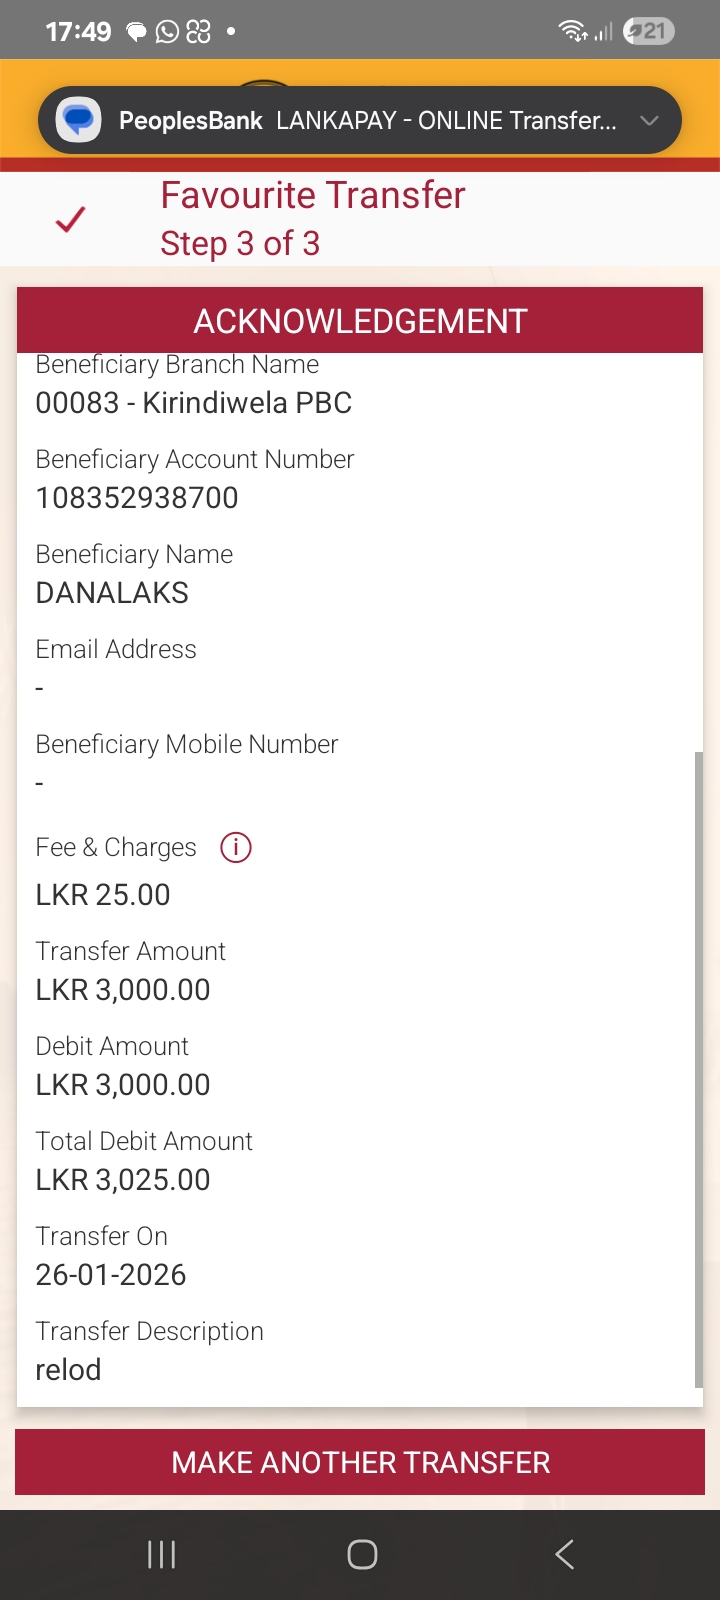Image resolution: width=720 pixels, height=1600 pixels.
Task: Tap the Wi-Fi icon in the status bar
Action: click(573, 31)
